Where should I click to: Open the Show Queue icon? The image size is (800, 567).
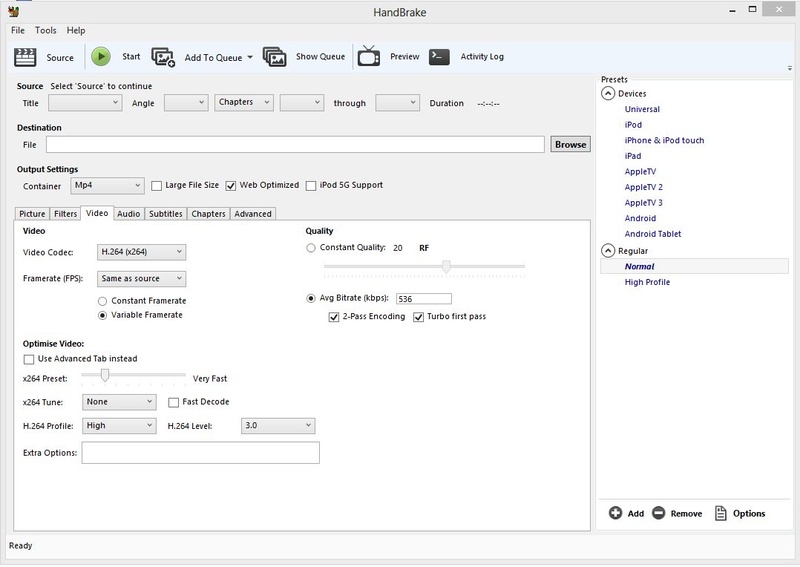tap(275, 57)
